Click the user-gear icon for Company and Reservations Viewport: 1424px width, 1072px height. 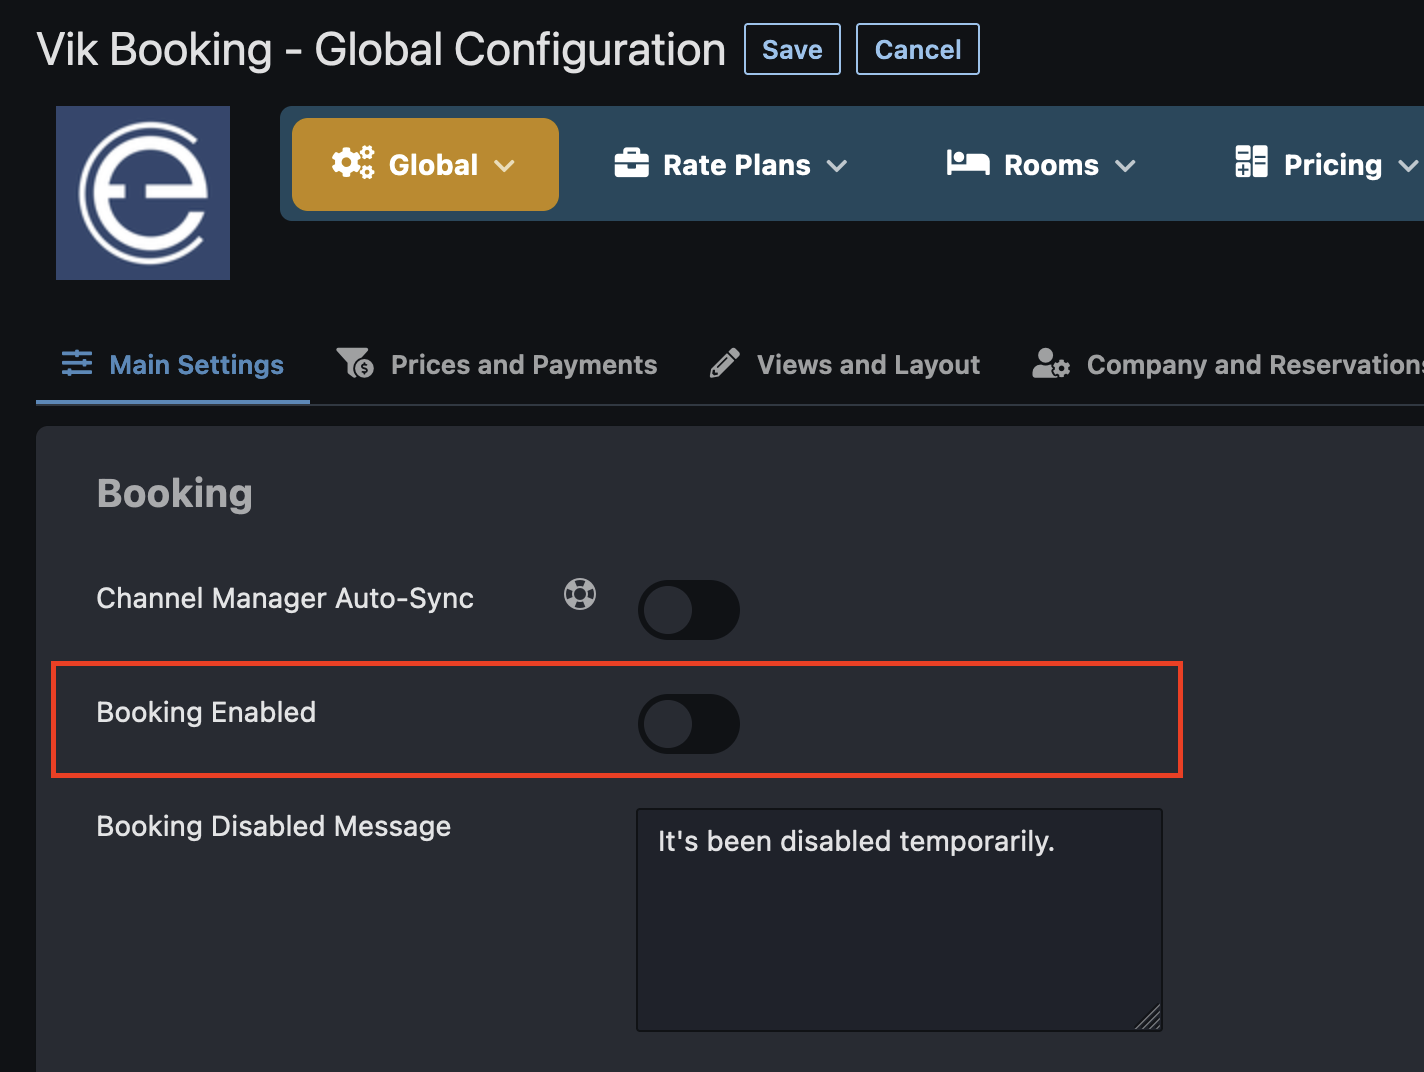tap(1051, 363)
